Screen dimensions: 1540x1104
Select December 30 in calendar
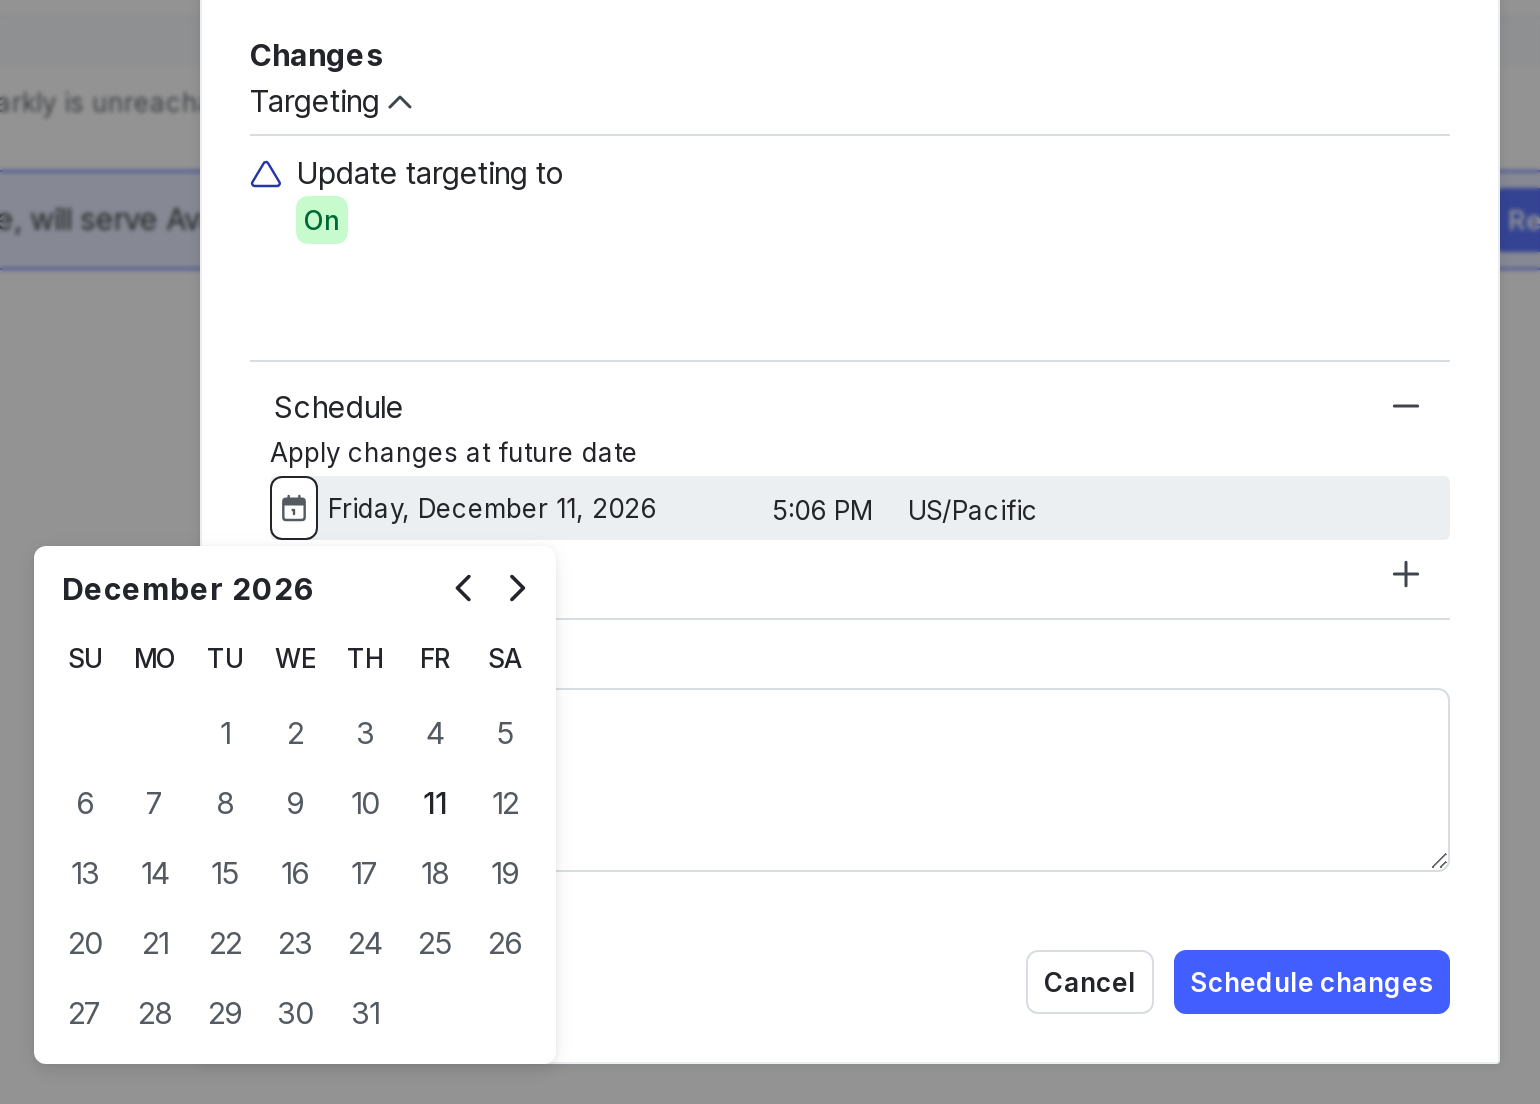296,1014
